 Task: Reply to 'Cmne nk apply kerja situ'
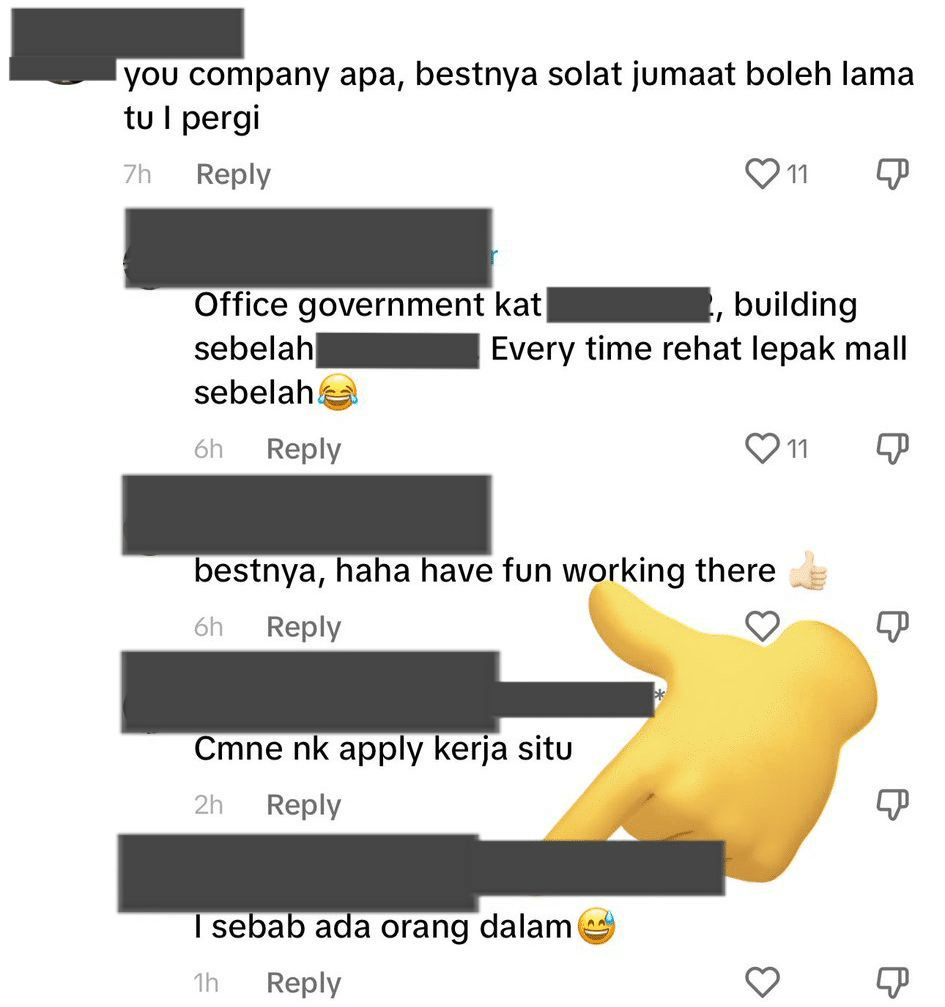[x=303, y=805]
